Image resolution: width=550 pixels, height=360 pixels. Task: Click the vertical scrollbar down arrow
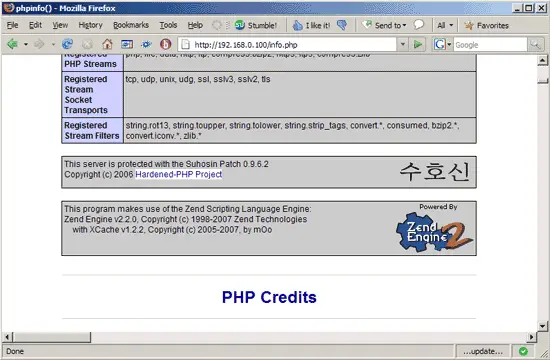[x=542, y=326]
